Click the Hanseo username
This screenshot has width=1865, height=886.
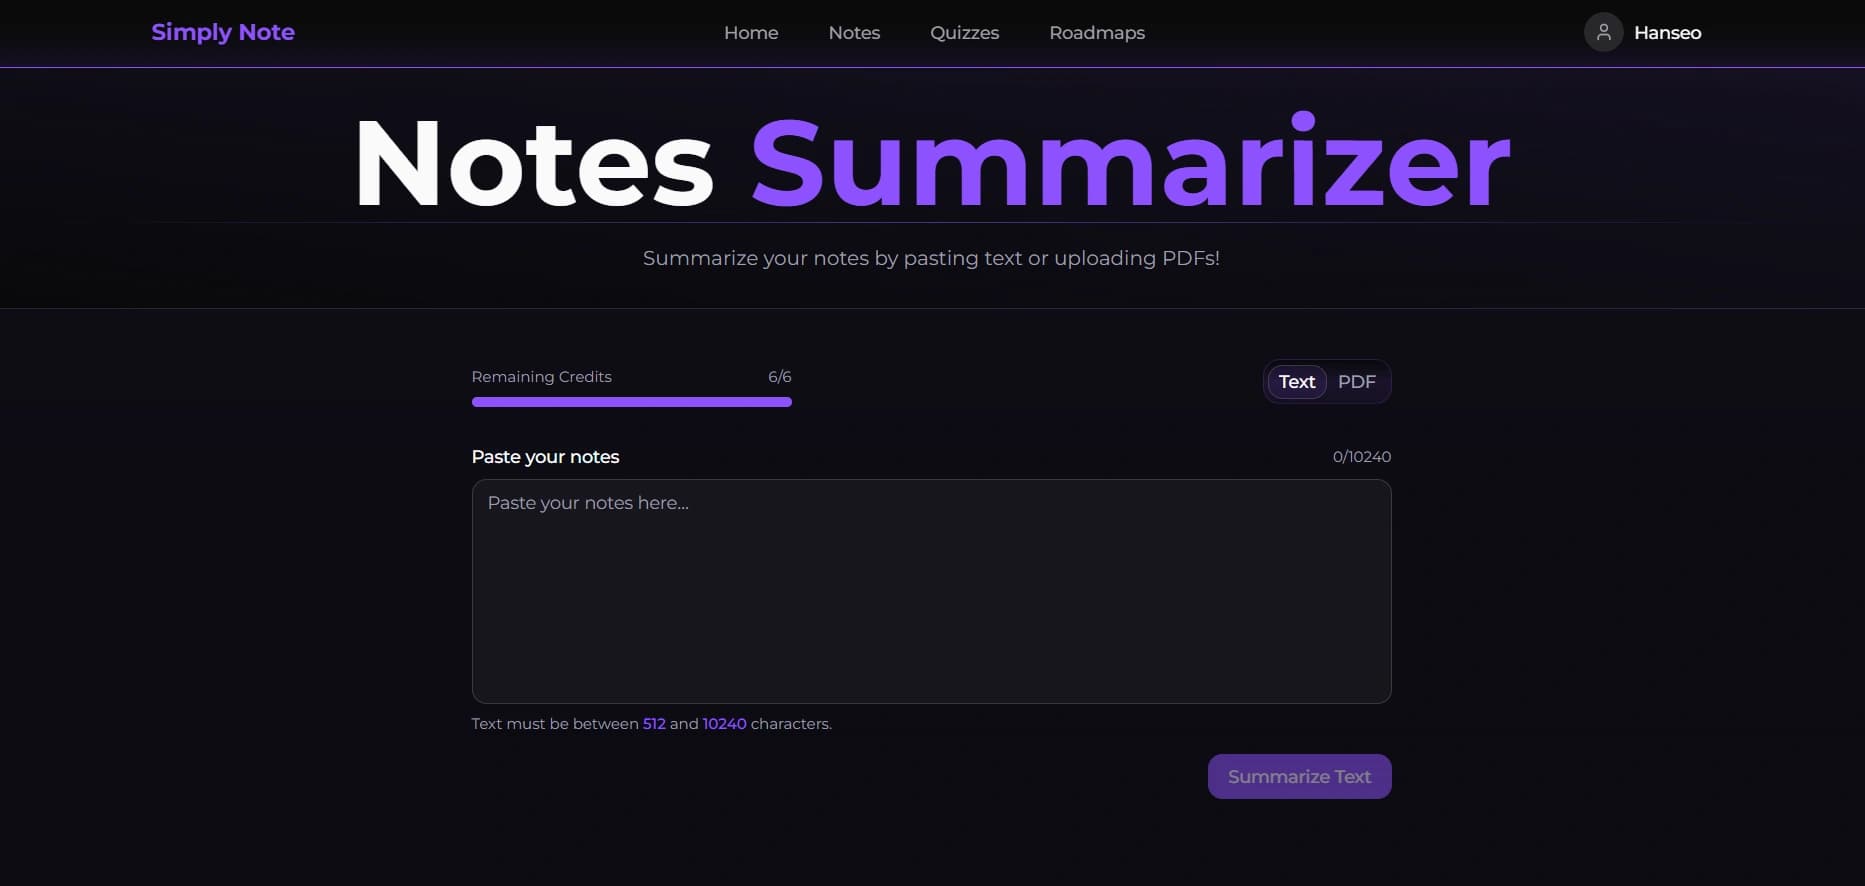[x=1667, y=33]
